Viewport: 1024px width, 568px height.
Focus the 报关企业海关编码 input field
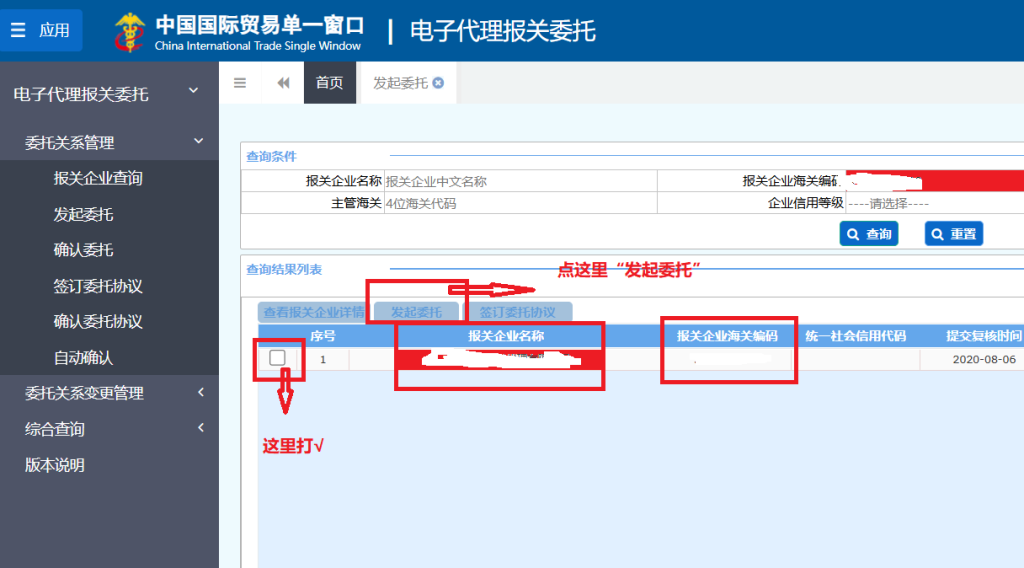coord(935,181)
